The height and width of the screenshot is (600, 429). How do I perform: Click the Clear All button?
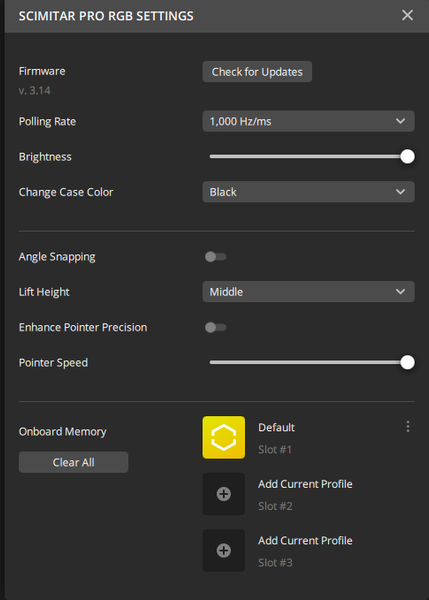73,462
